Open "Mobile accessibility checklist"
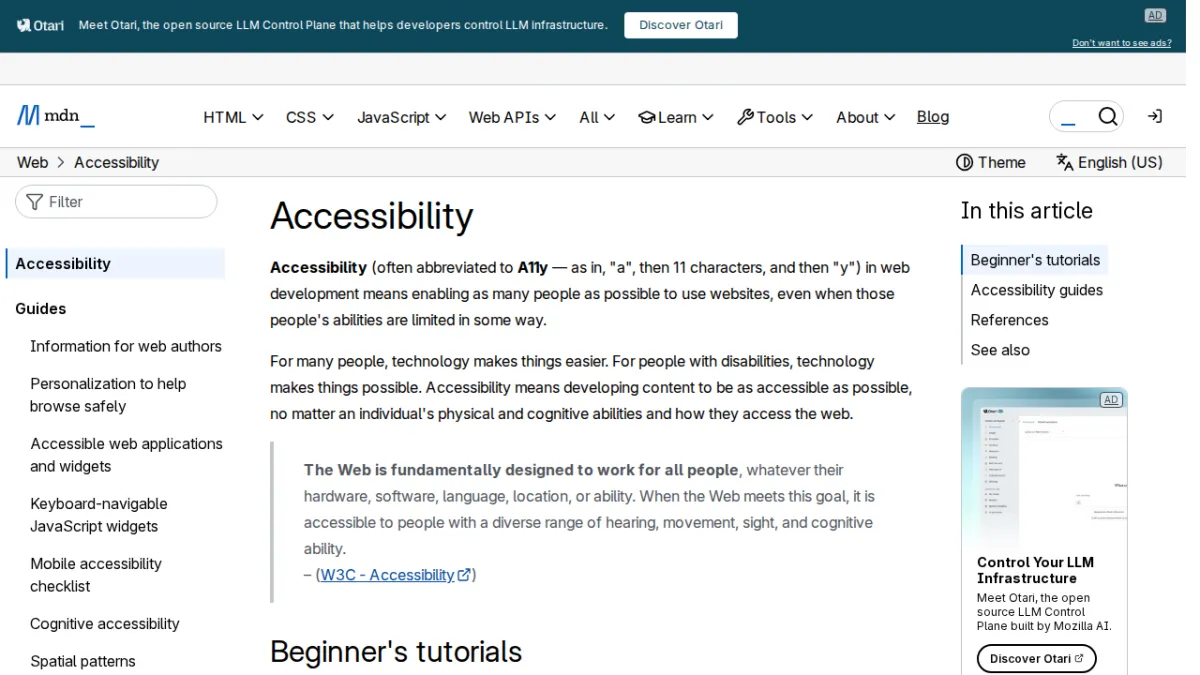Image resolution: width=1200 pixels, height=675 pixels. pyautogui.click(x=96, y=575)
